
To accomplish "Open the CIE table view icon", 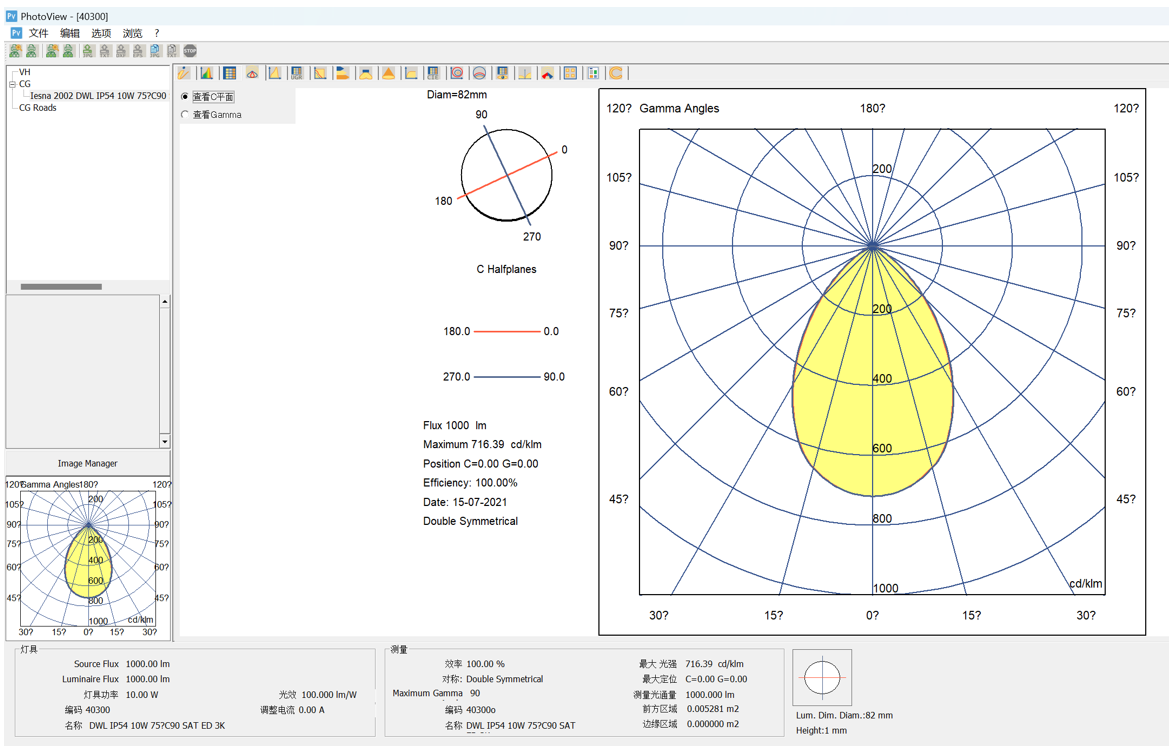I will pyautogui.click(x=433, y=73).
